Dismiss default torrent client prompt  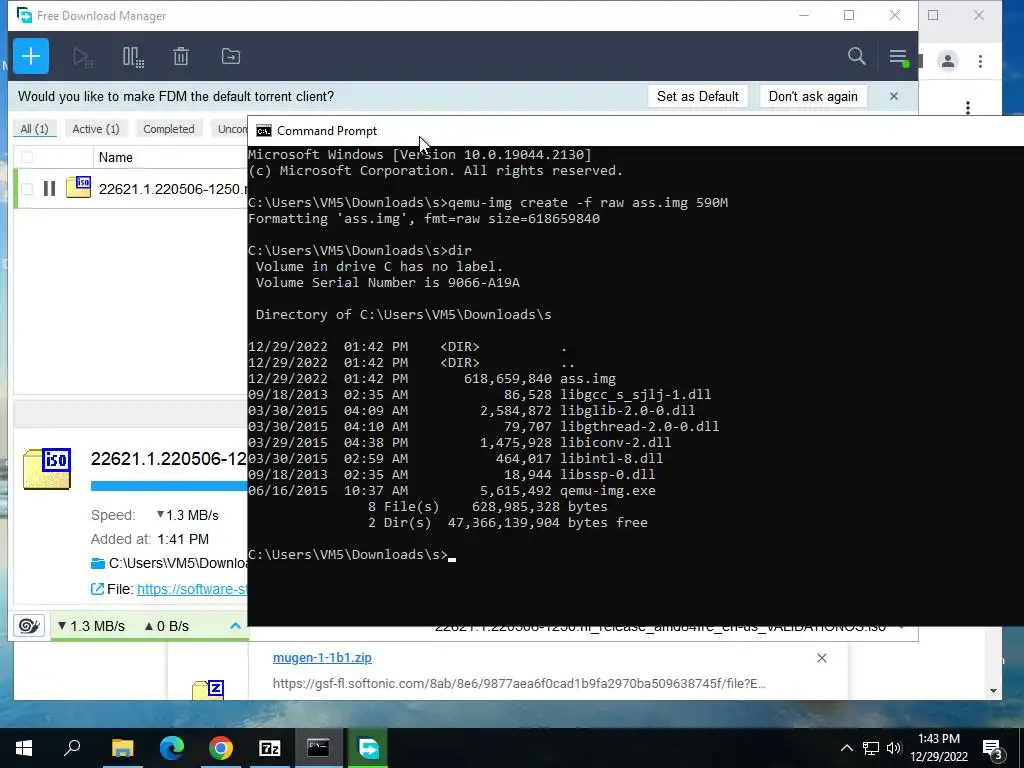coord(894,97)
